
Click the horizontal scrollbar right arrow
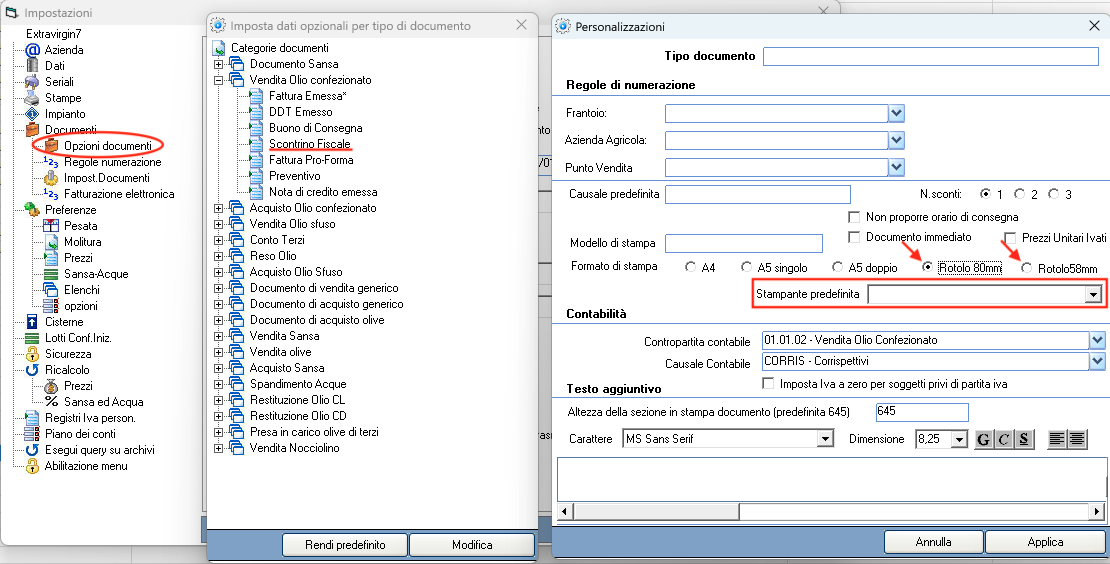coord(1097,511)
